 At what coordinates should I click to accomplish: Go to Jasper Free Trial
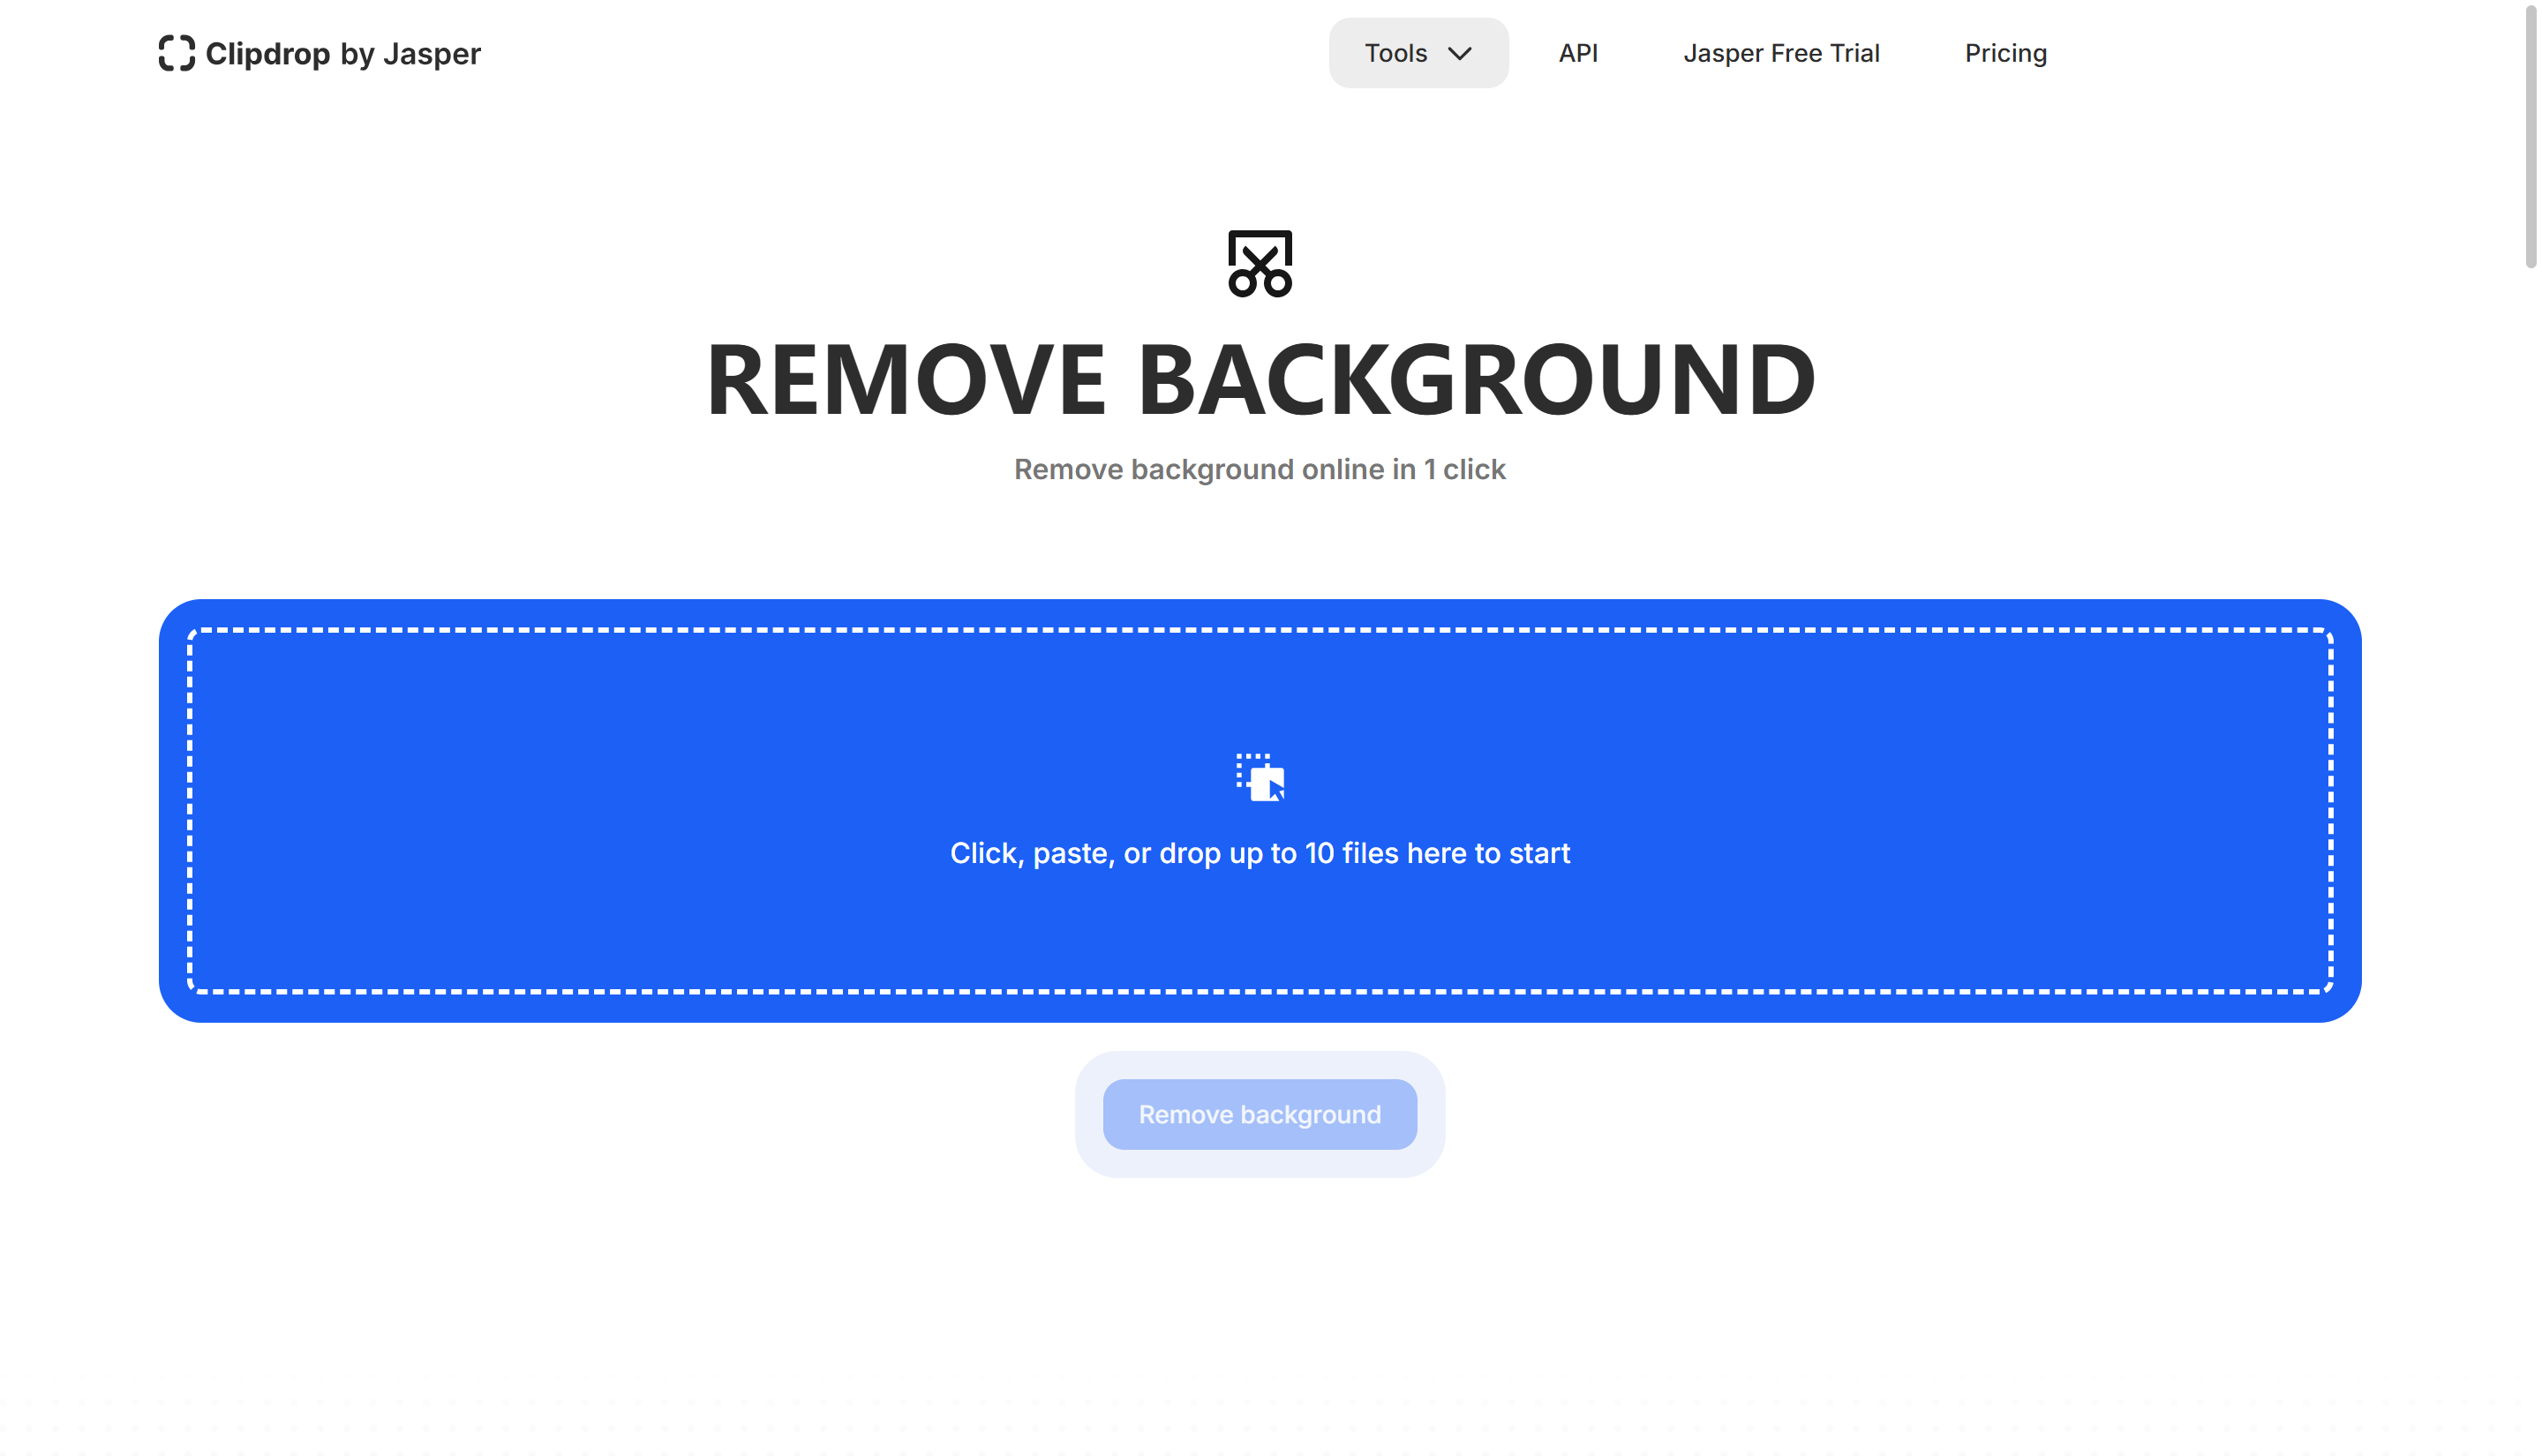point(1780,53)
